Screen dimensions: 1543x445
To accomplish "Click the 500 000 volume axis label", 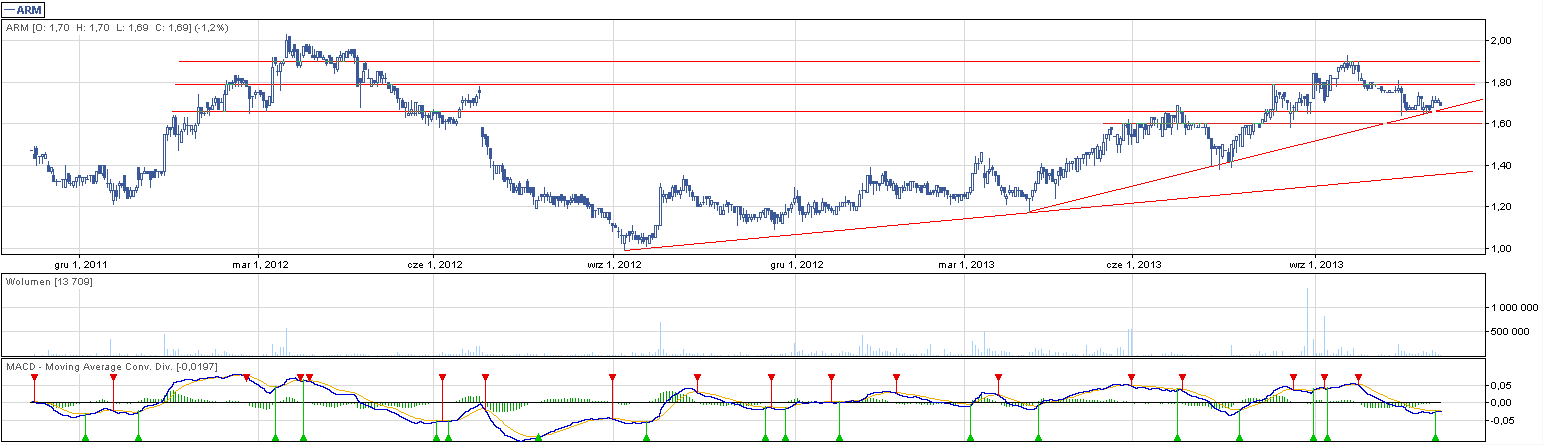I will point(1512,333).
